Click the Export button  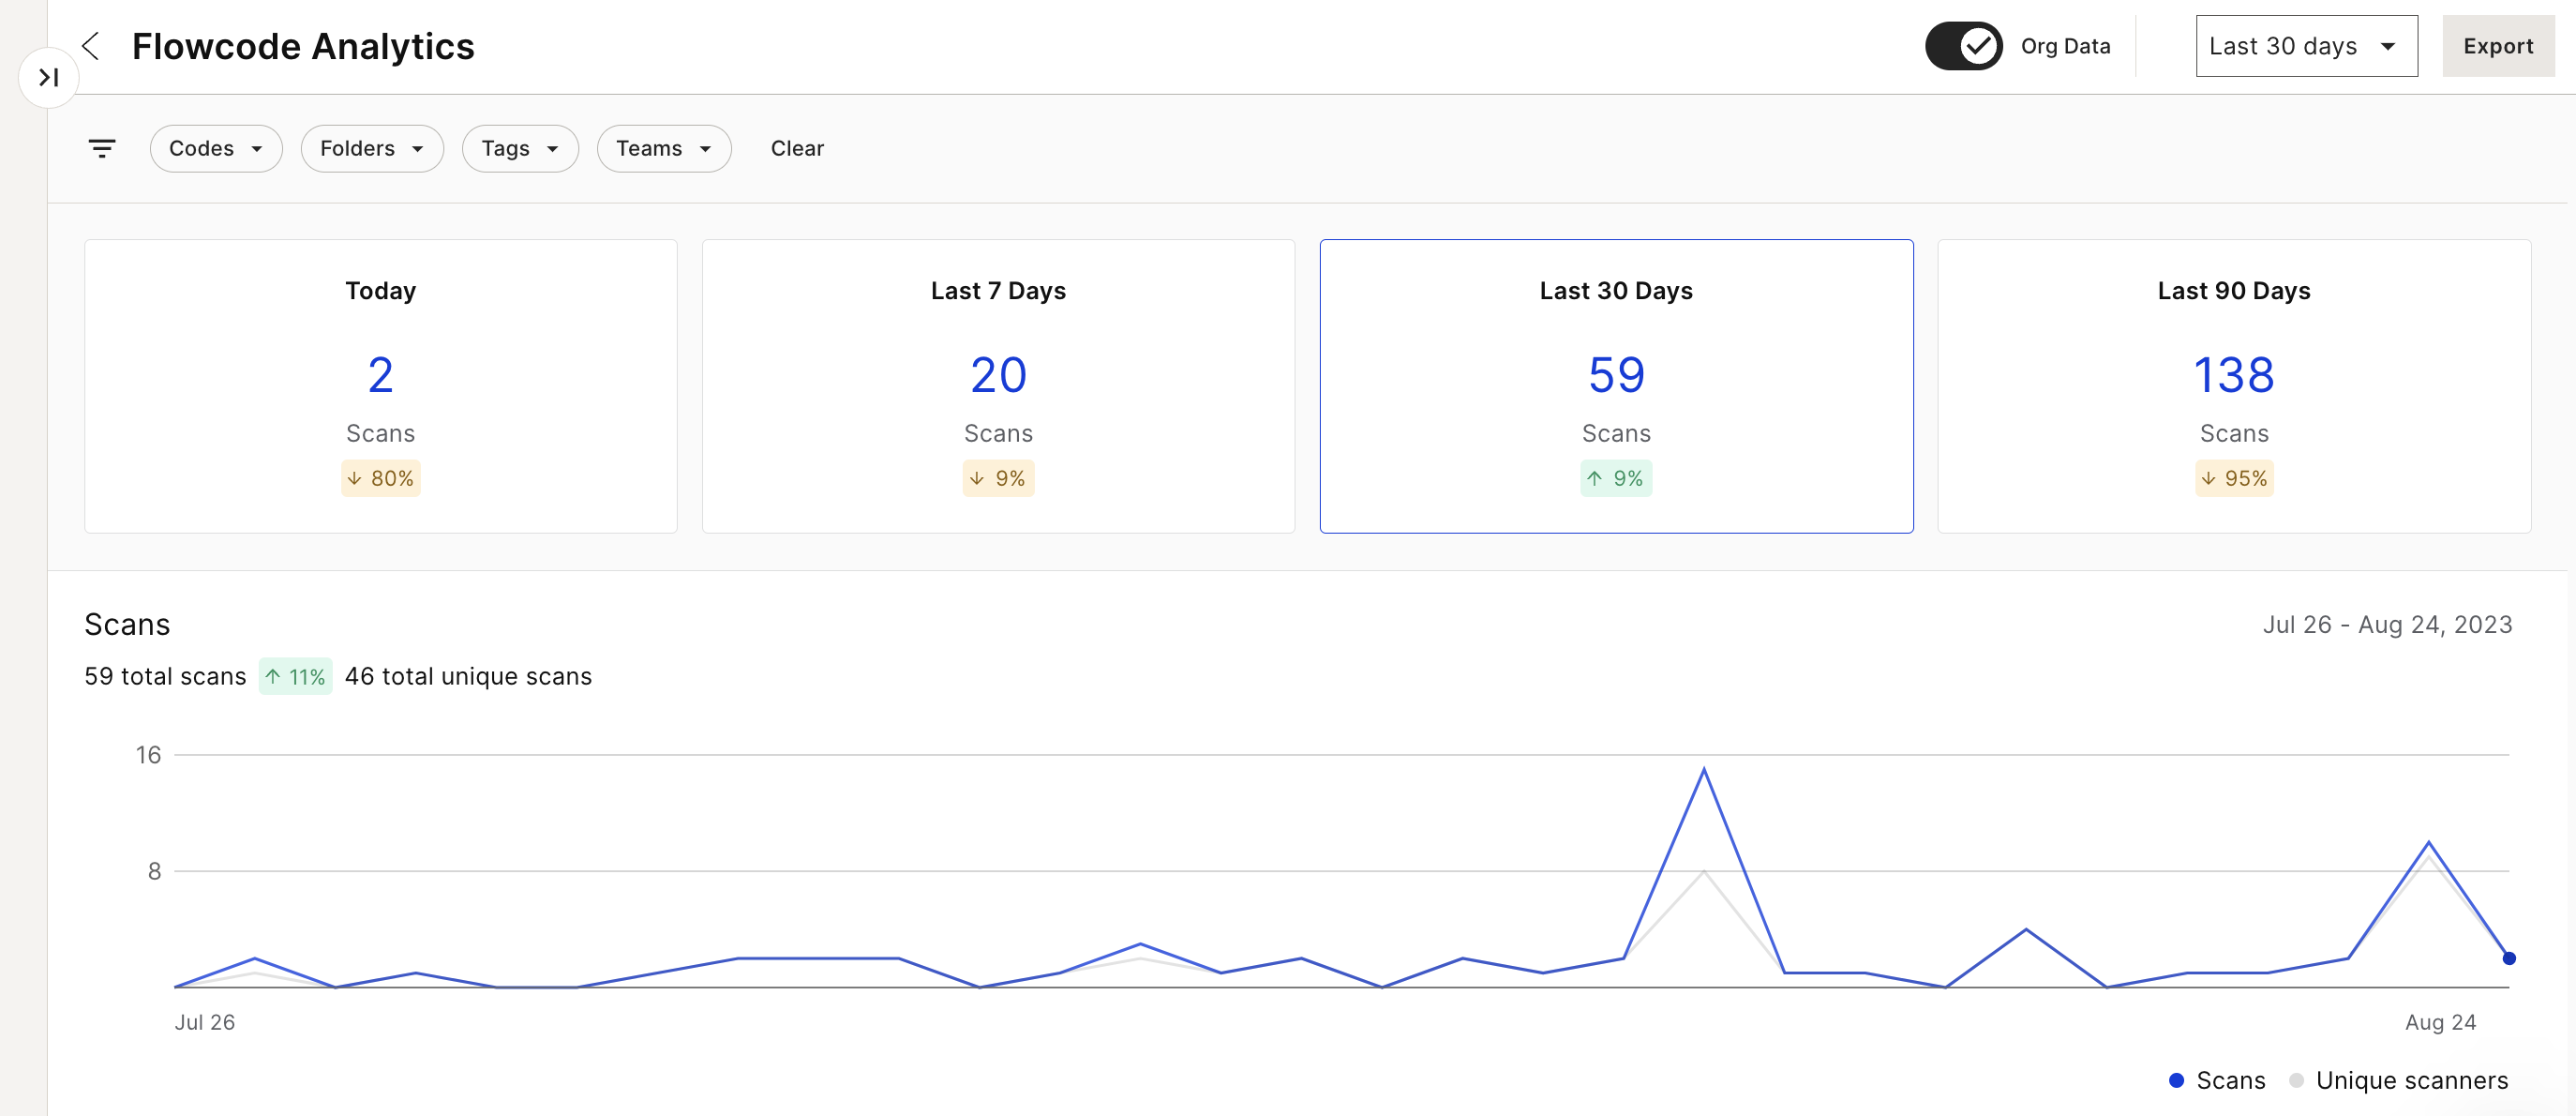(x=2497, y=46)
